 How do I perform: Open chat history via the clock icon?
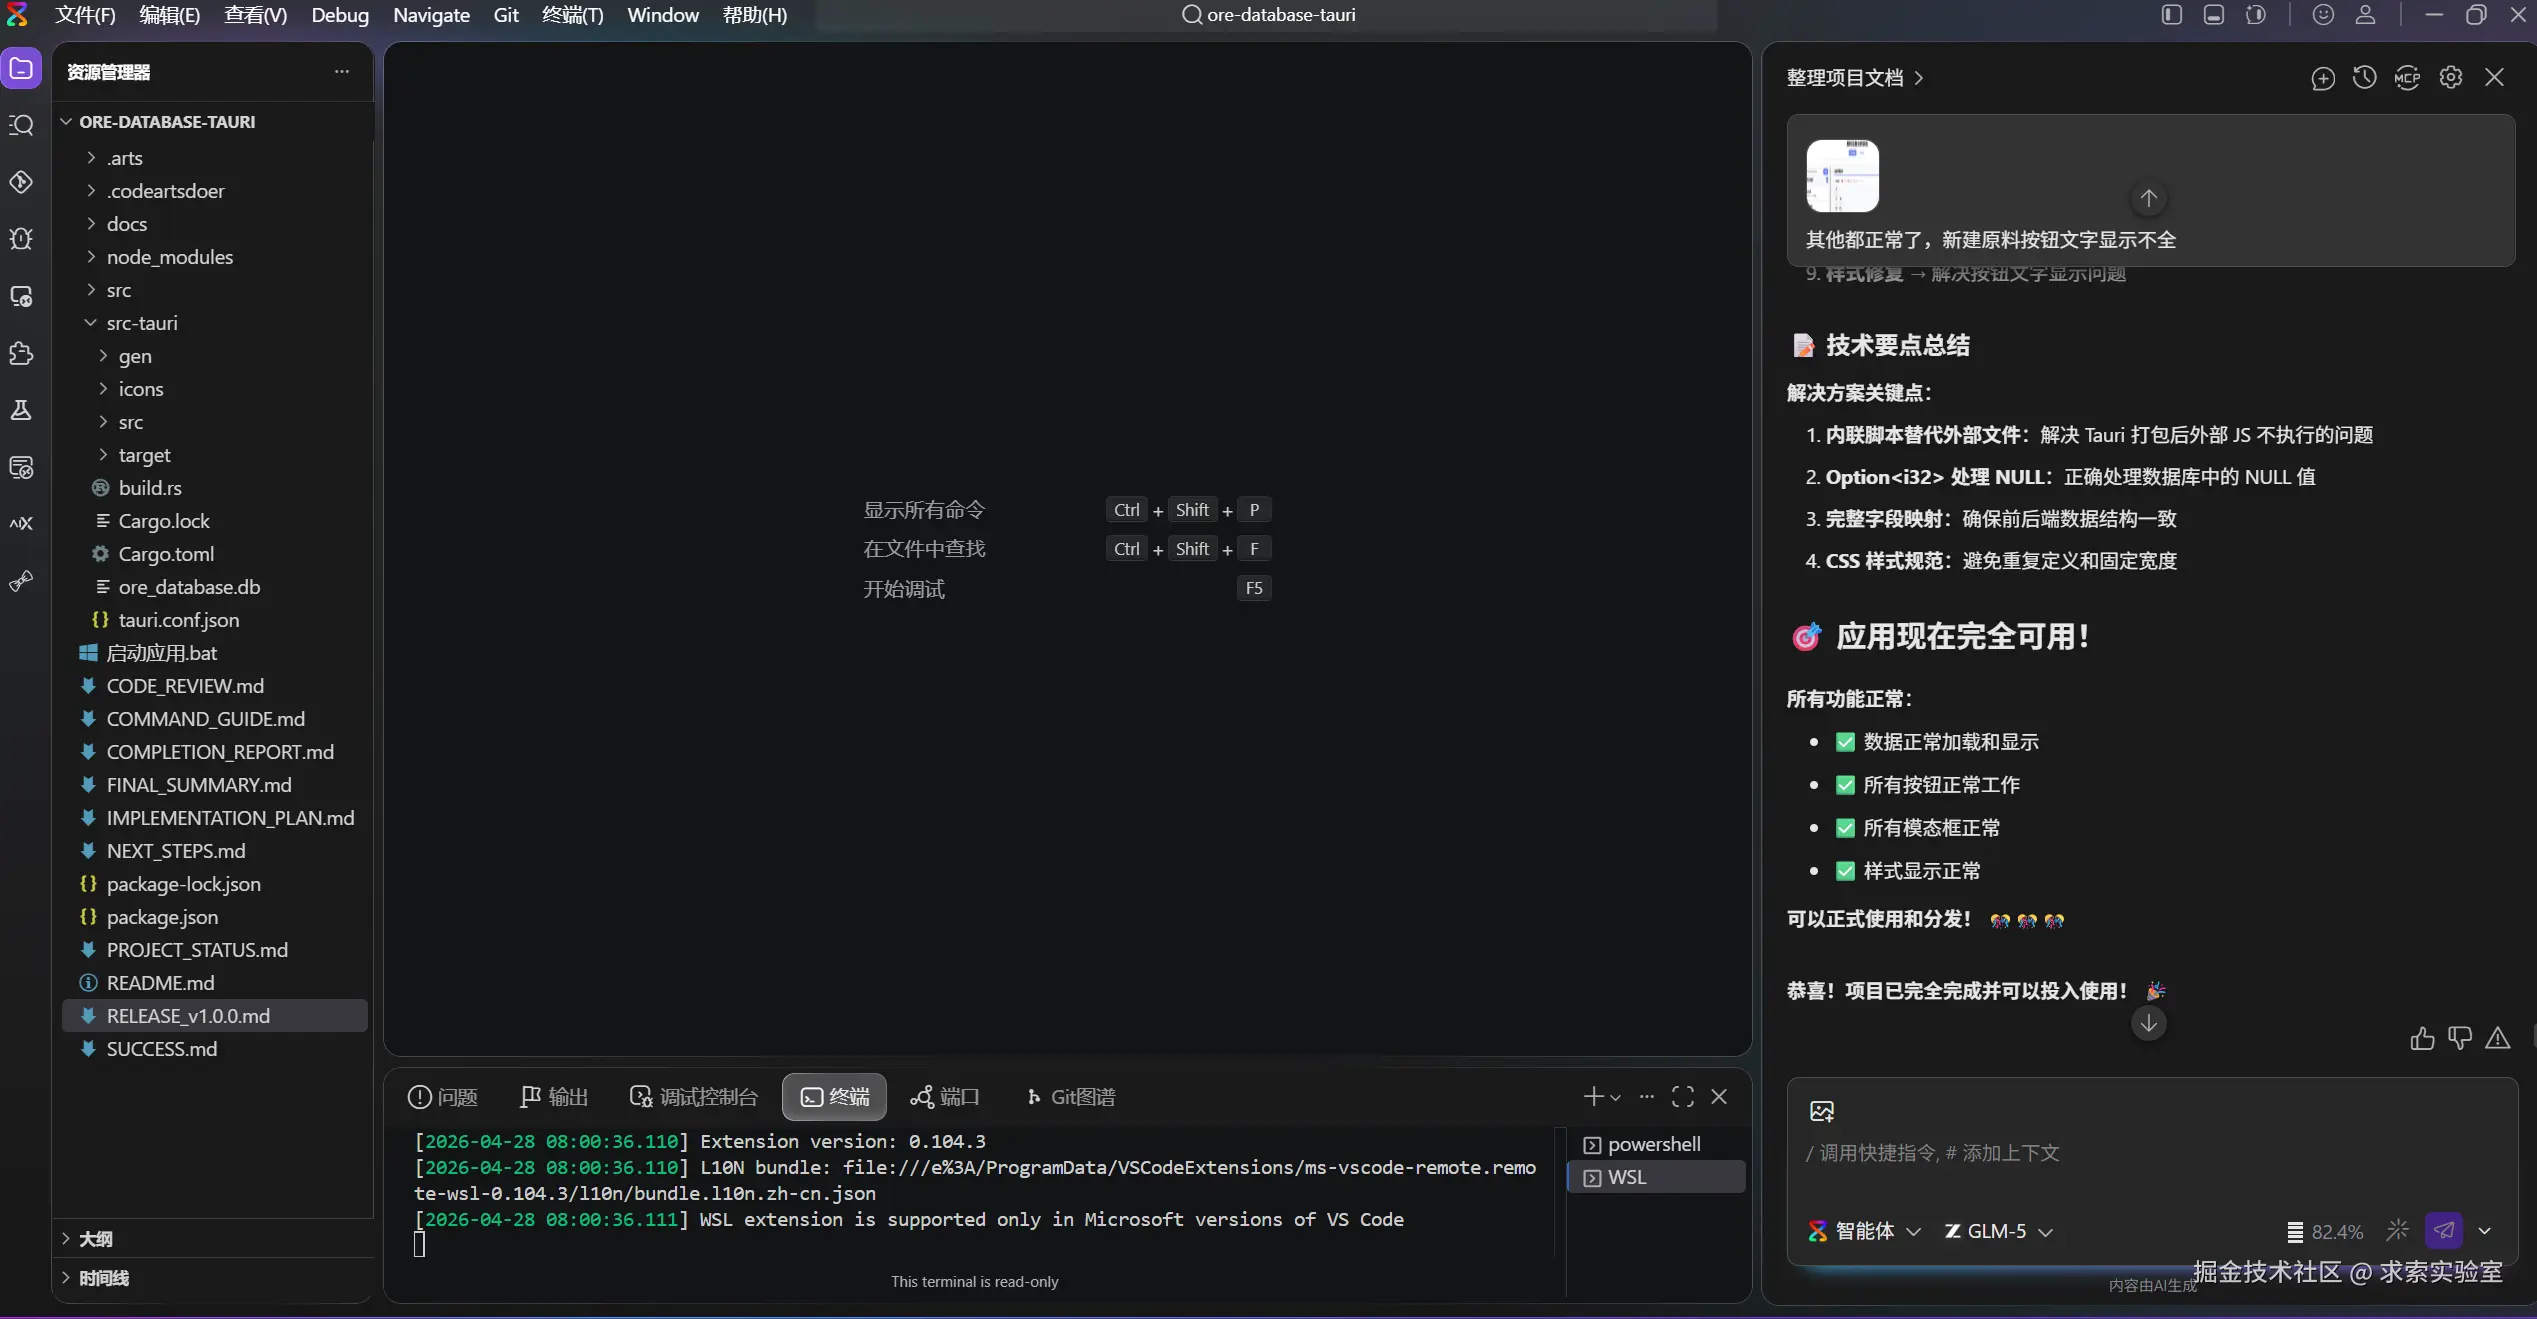2364,78
